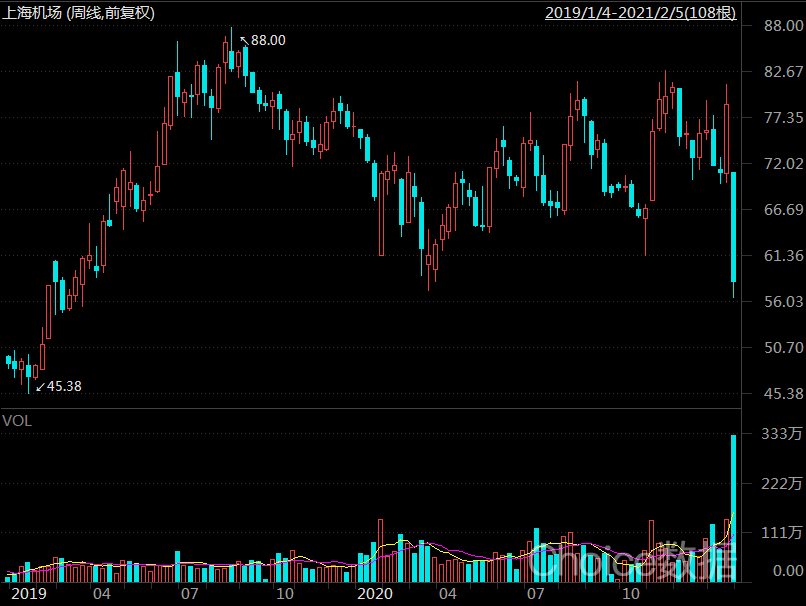Click the 88.00 price axis label
This screenshot has height=606, width=806.
click(776, 26)
